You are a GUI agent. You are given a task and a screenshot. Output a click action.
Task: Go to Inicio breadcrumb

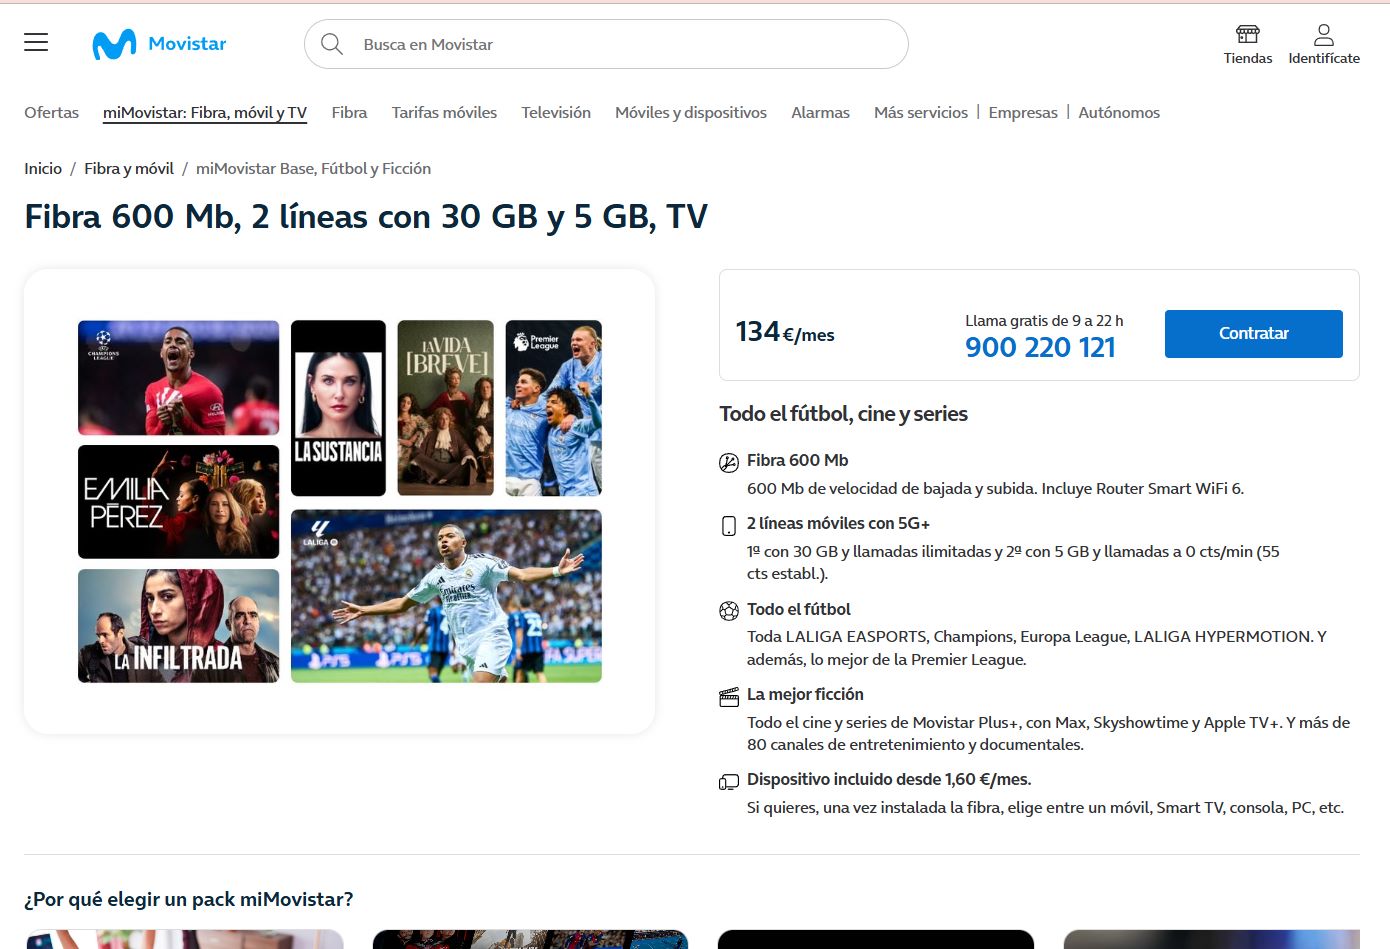click(x=43, y=168)
